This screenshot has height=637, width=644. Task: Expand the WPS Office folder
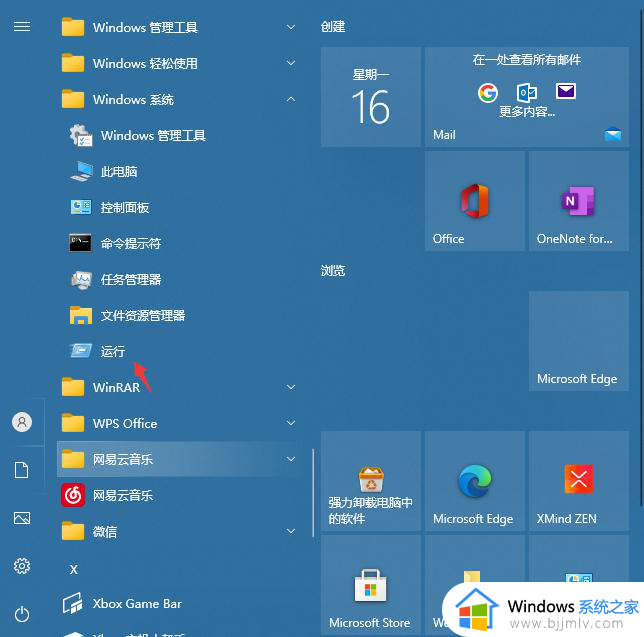click(x=290, y=423)
